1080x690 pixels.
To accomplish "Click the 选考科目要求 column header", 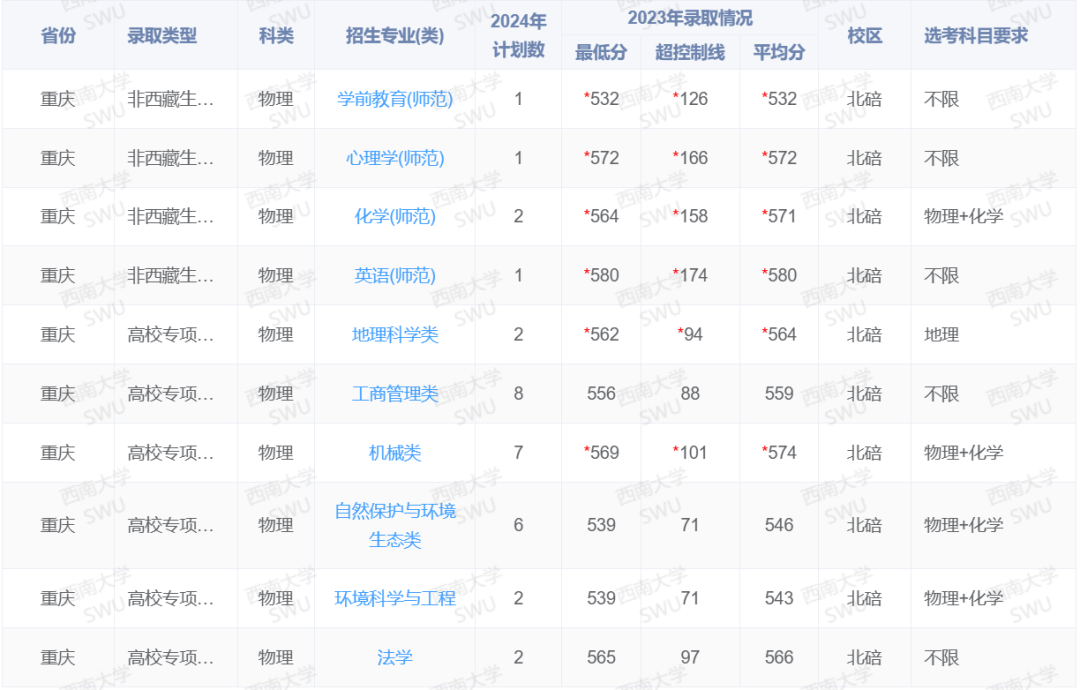I will 975,36.
